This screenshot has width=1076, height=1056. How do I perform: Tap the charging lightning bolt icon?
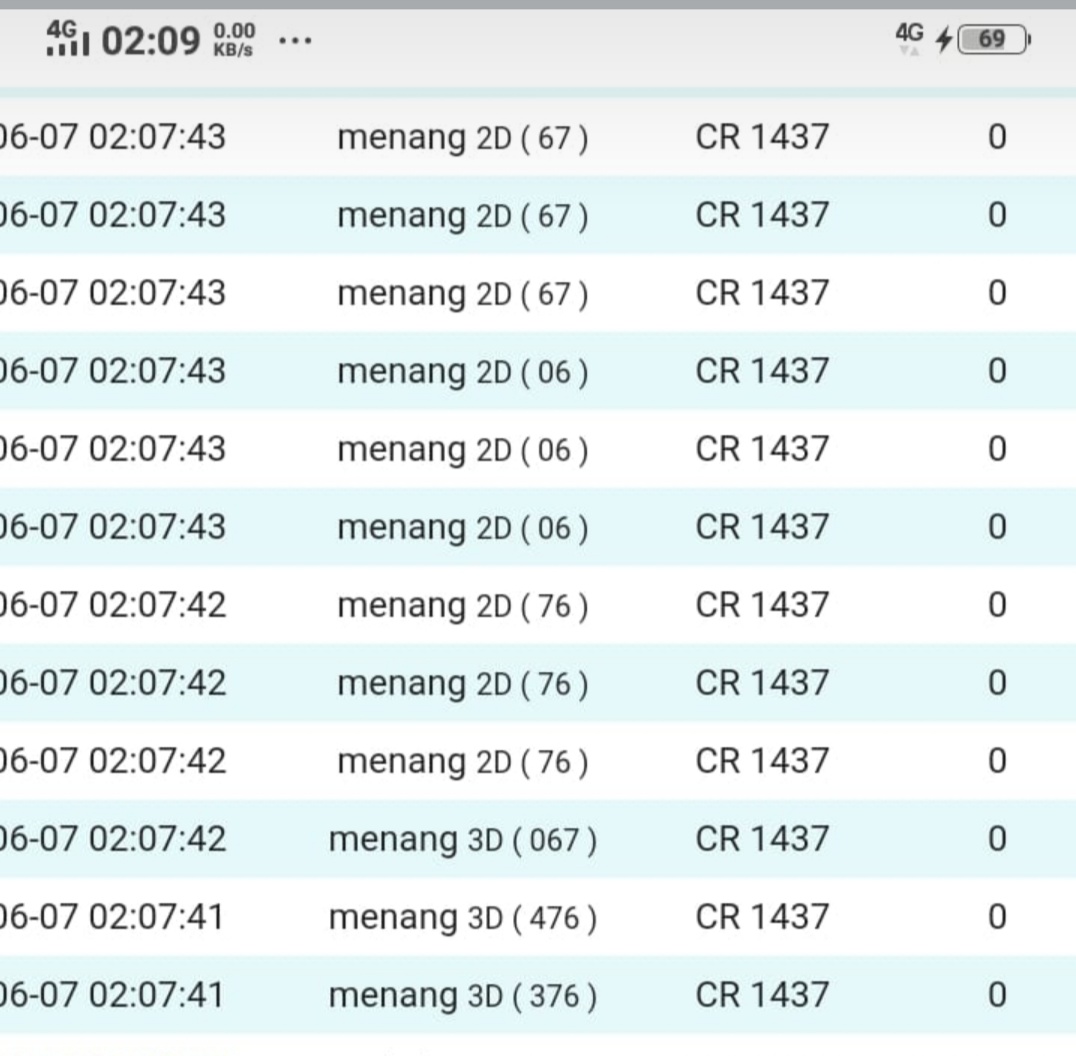(x=943, y=40)
